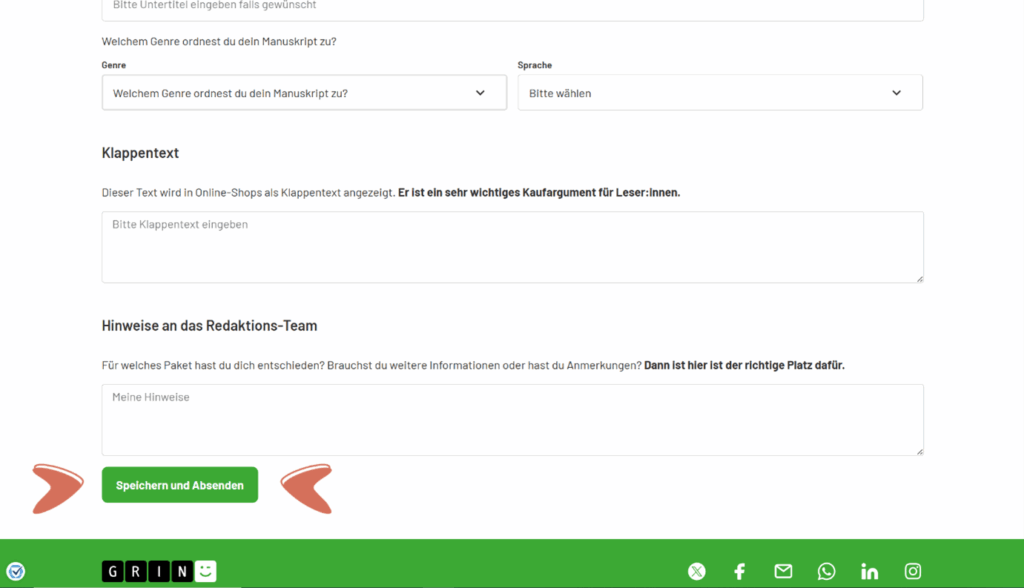Click the "Genre" field label

click(x=113, y=65)
